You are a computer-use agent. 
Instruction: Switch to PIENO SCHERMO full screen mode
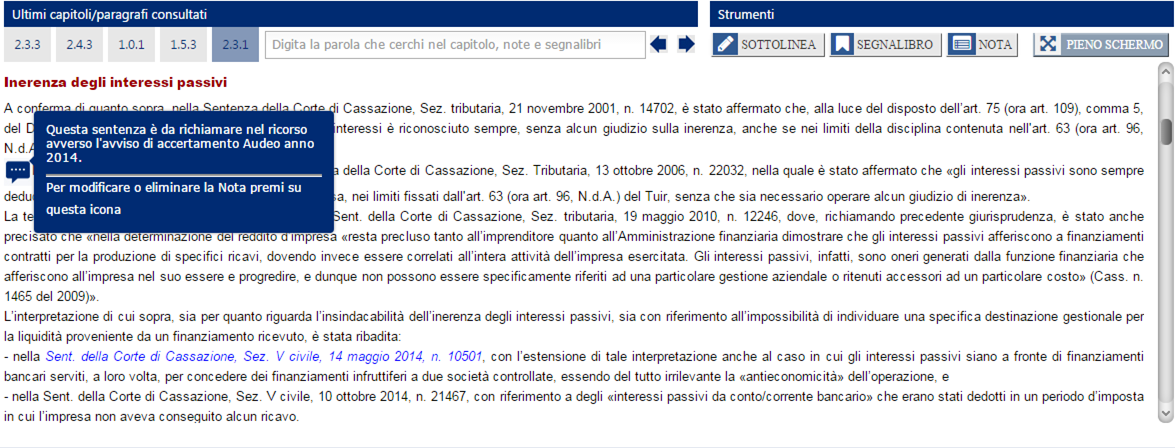point(1101,45)
